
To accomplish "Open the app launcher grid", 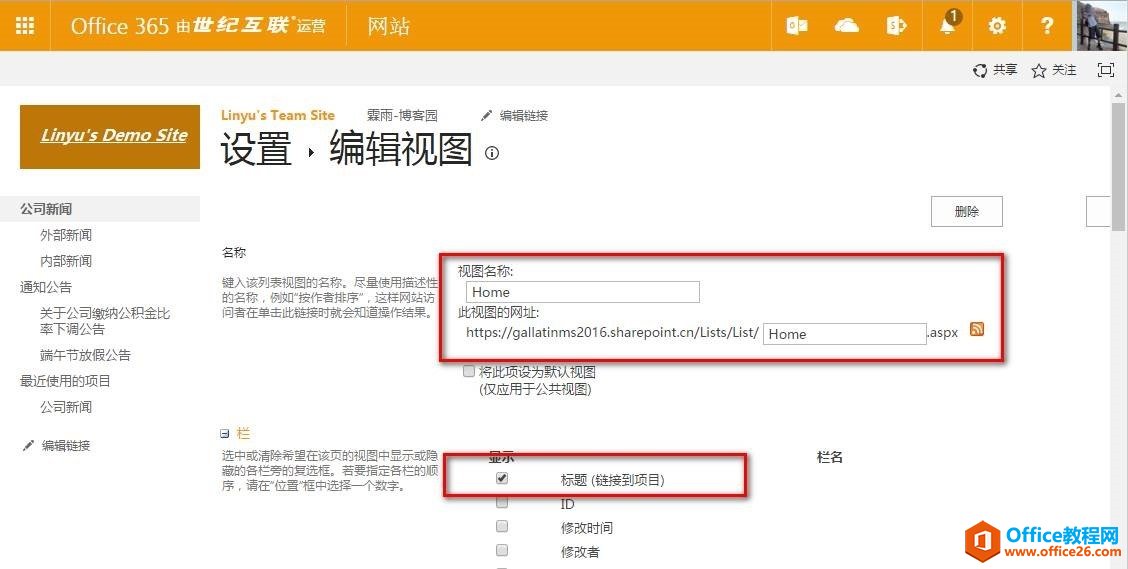I will tap(25, 26).
